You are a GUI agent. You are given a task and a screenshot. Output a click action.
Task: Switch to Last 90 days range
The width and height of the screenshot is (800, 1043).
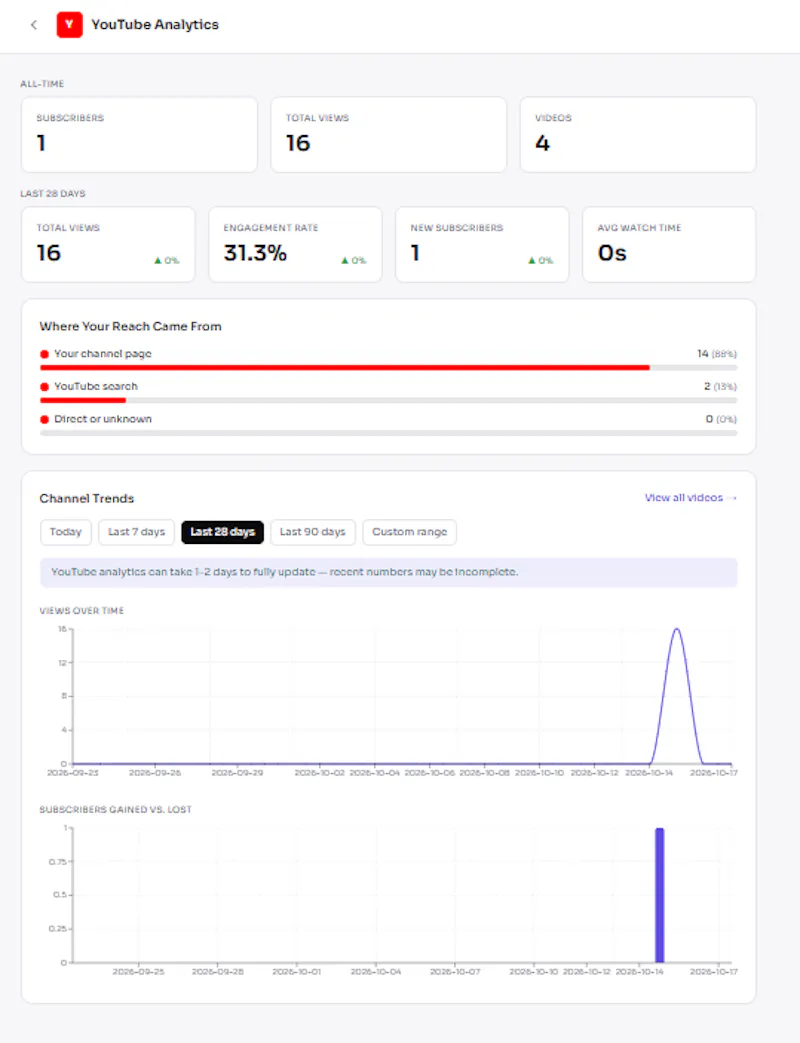313,532
